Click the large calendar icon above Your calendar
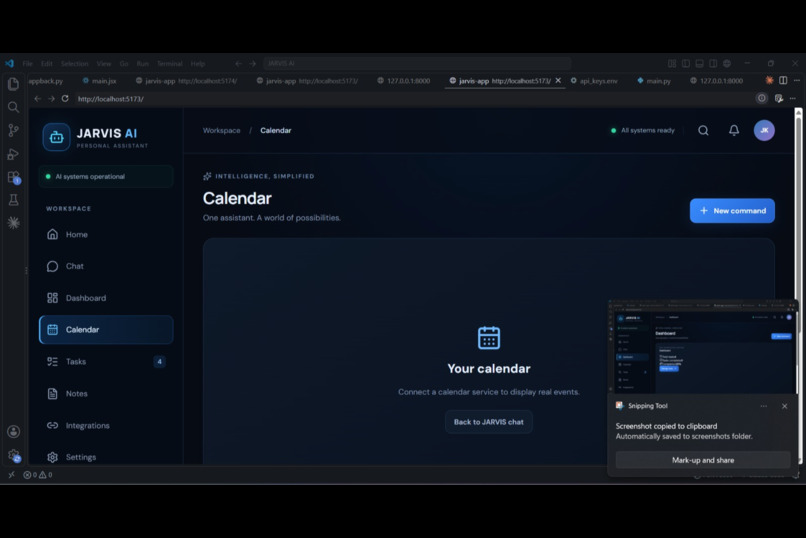Image resolution: width=806 pixels, height=538 pixels. click(489, 338)
